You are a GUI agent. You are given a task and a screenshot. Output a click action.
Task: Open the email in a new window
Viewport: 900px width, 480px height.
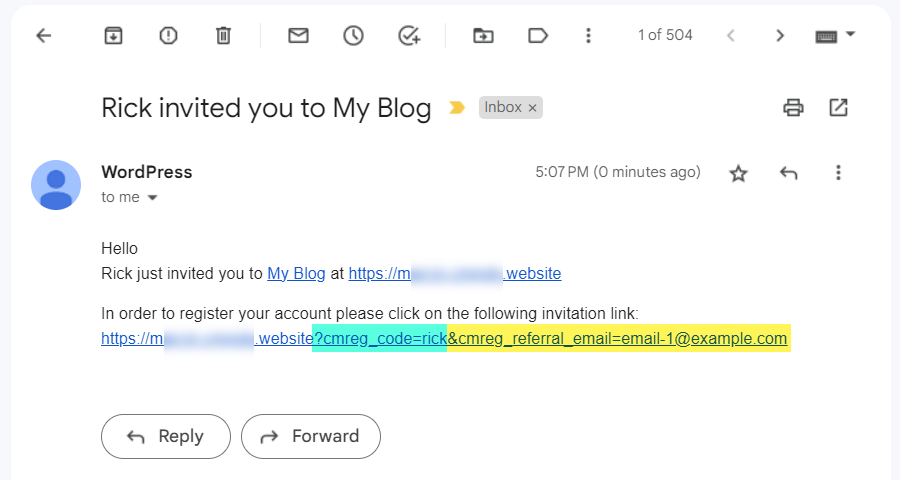838,107
